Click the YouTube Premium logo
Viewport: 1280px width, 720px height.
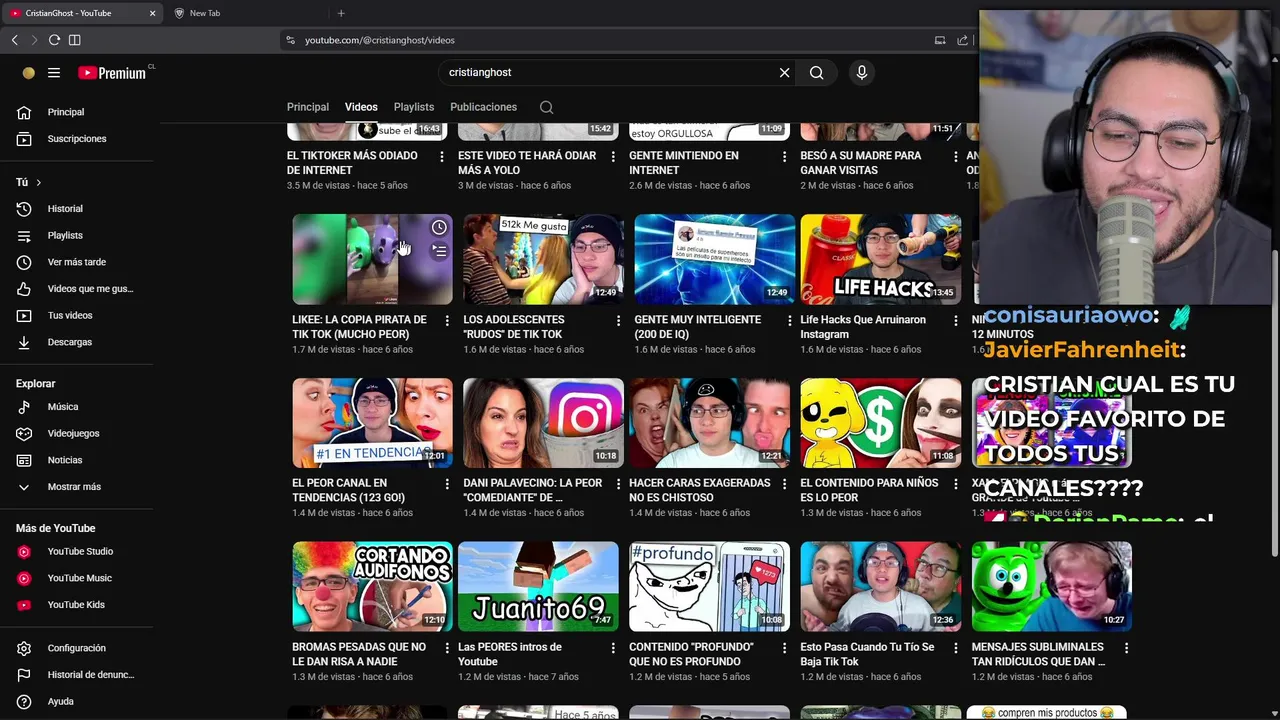(x=112, y=73)
